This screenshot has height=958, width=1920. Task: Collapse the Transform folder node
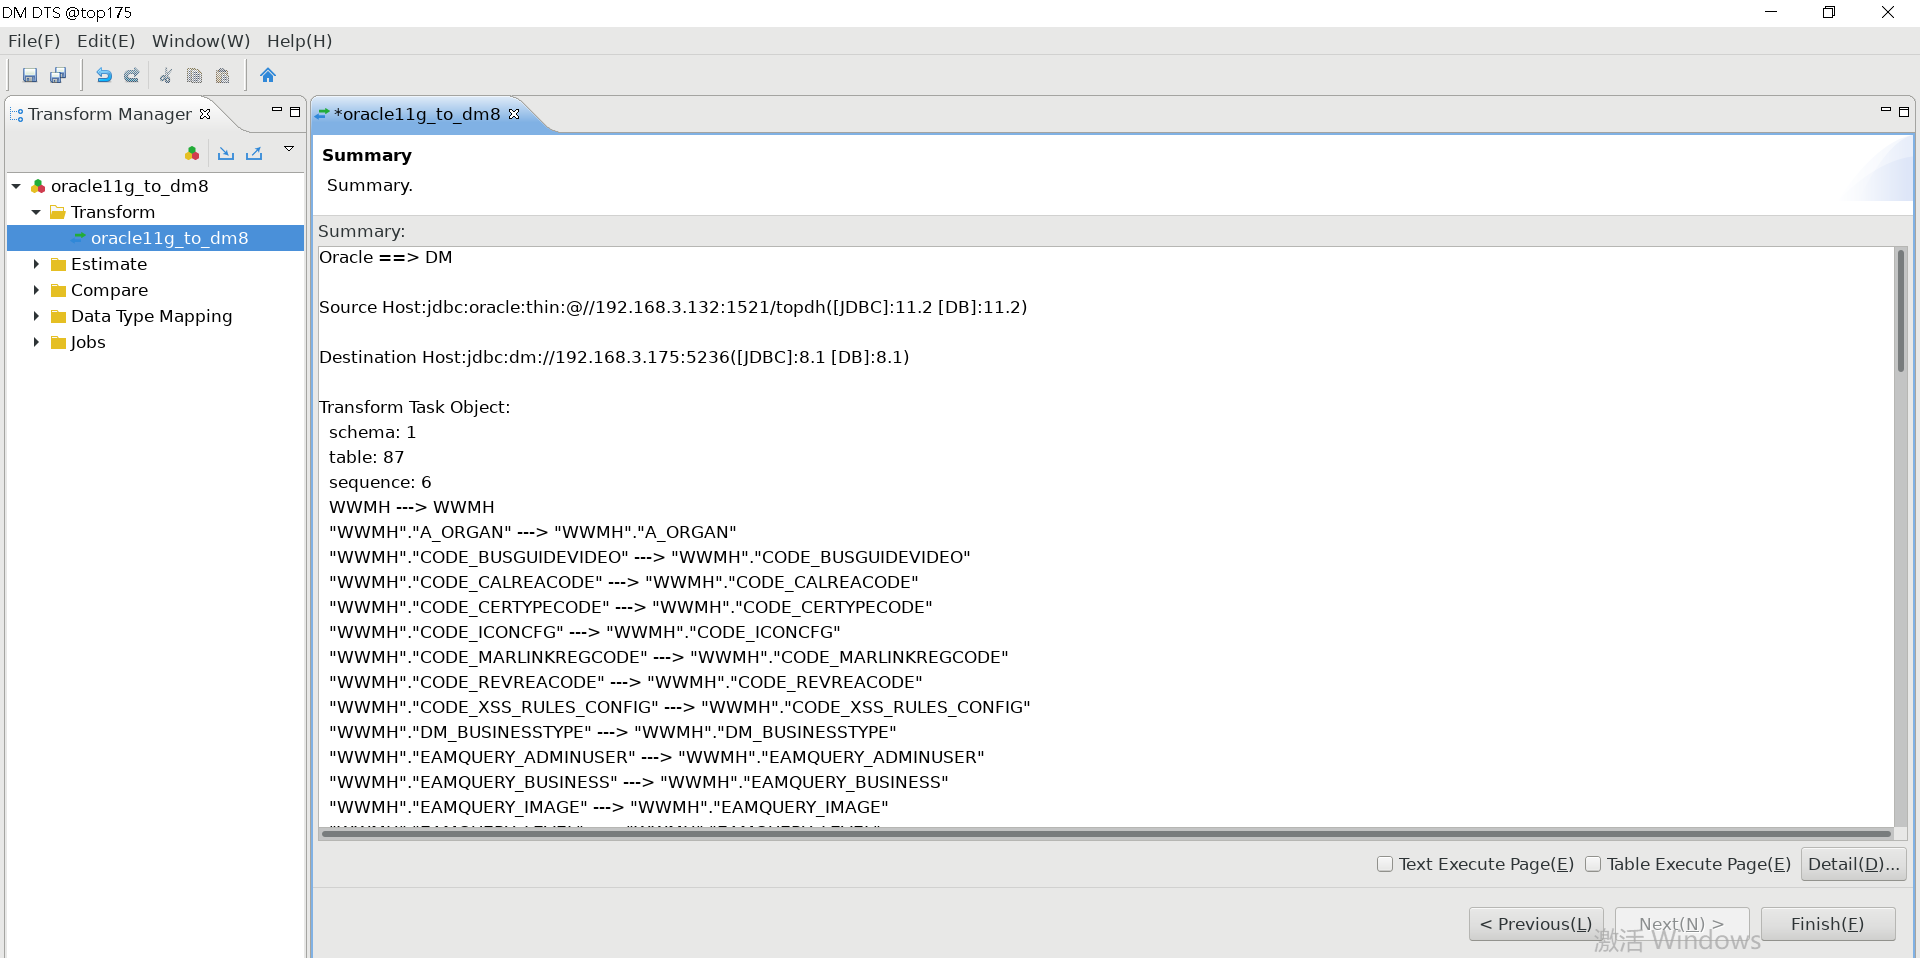click(36, 212)
